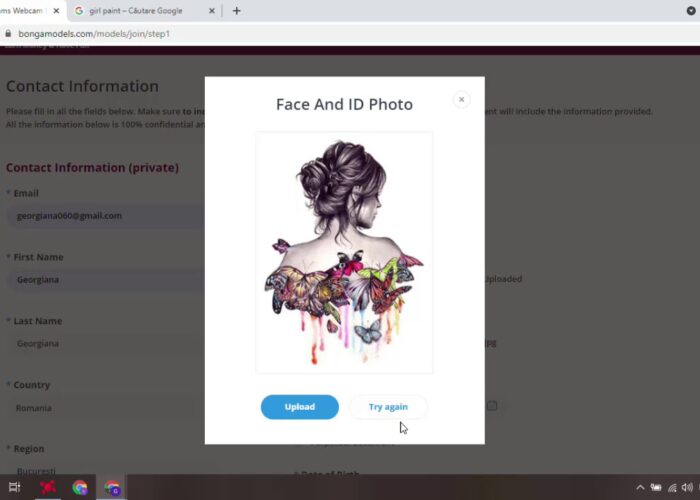Toggle the checkbox on the right side of the form
The width and height of the screenshot is (700, 500).
click(x=492, y=406)
